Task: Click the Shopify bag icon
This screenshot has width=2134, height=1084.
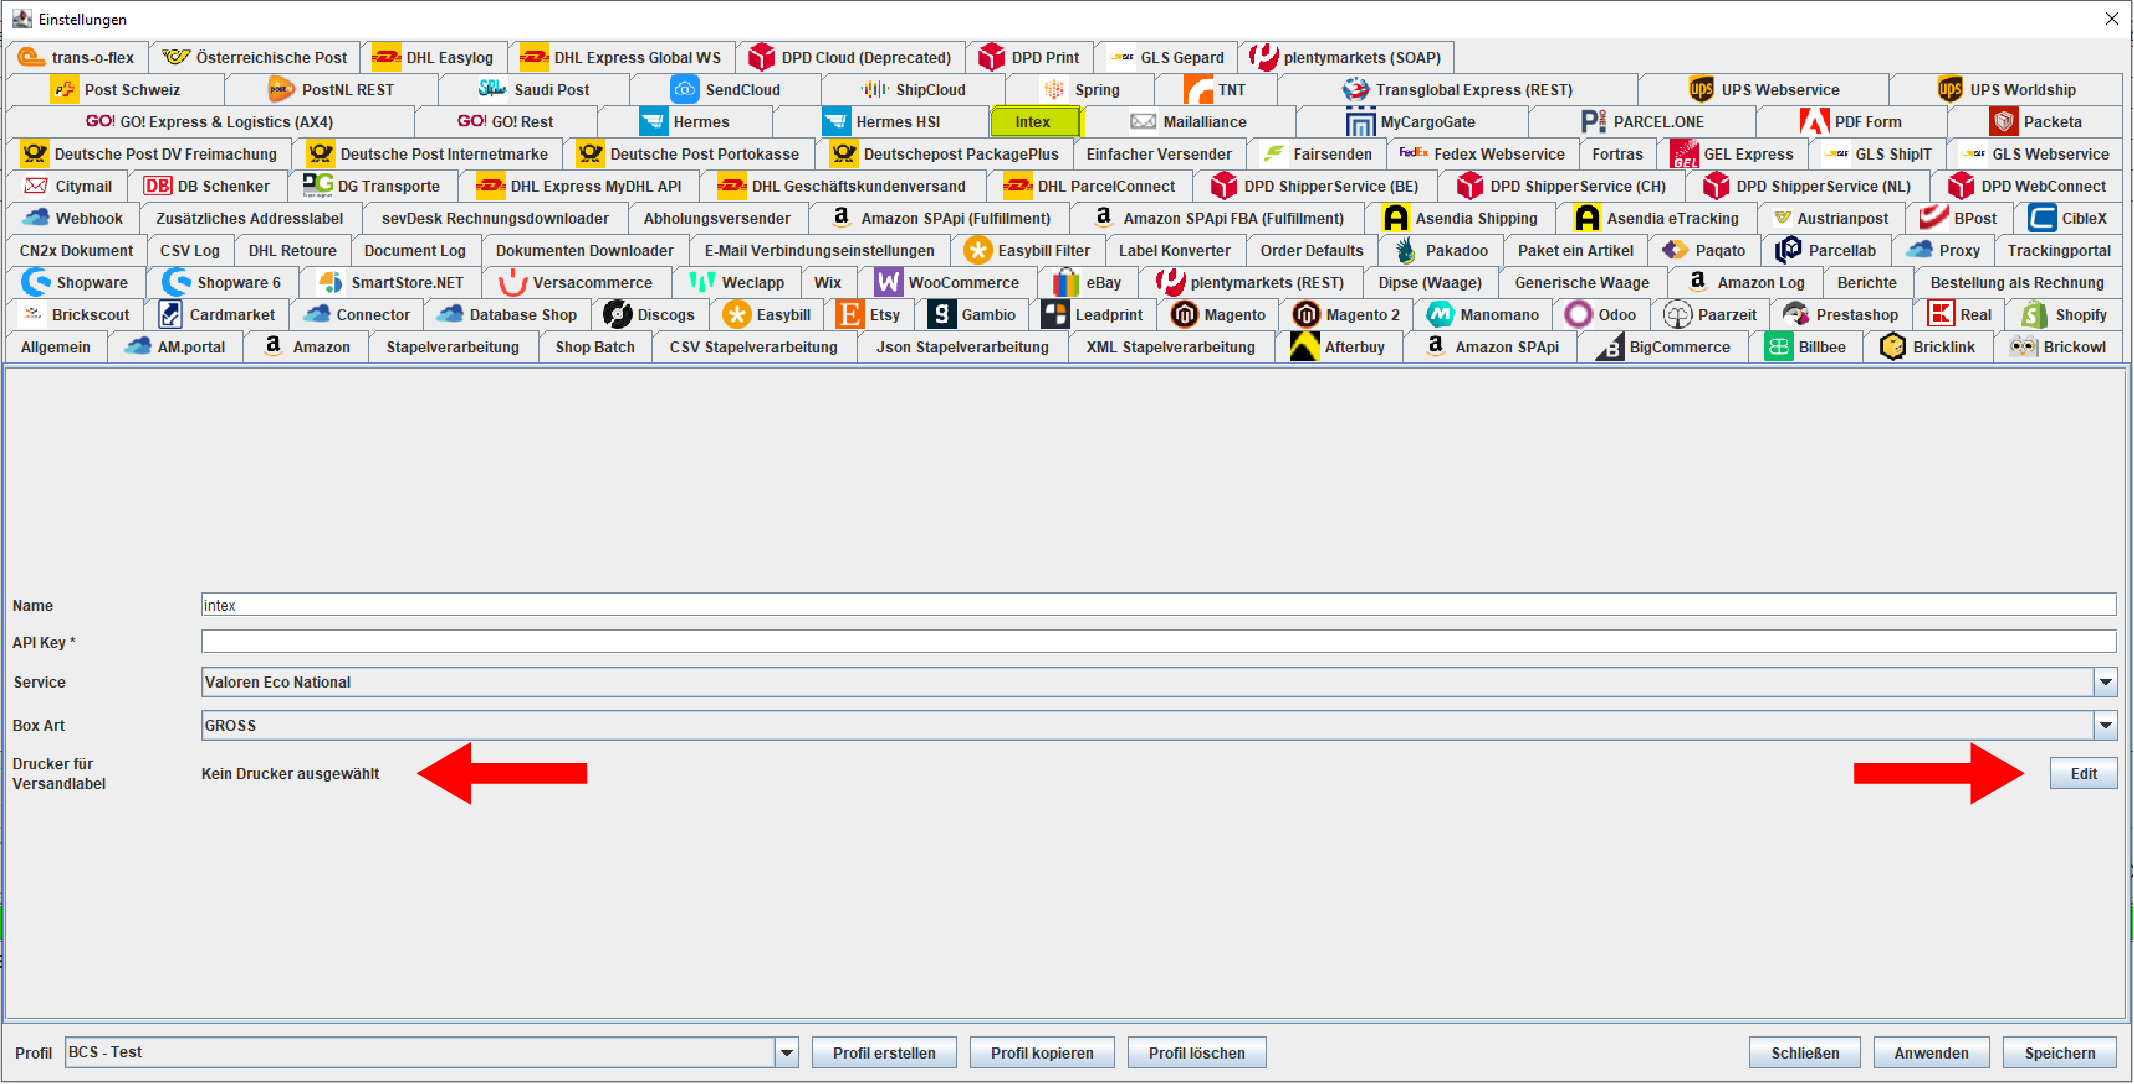Action: (2034, 315)
